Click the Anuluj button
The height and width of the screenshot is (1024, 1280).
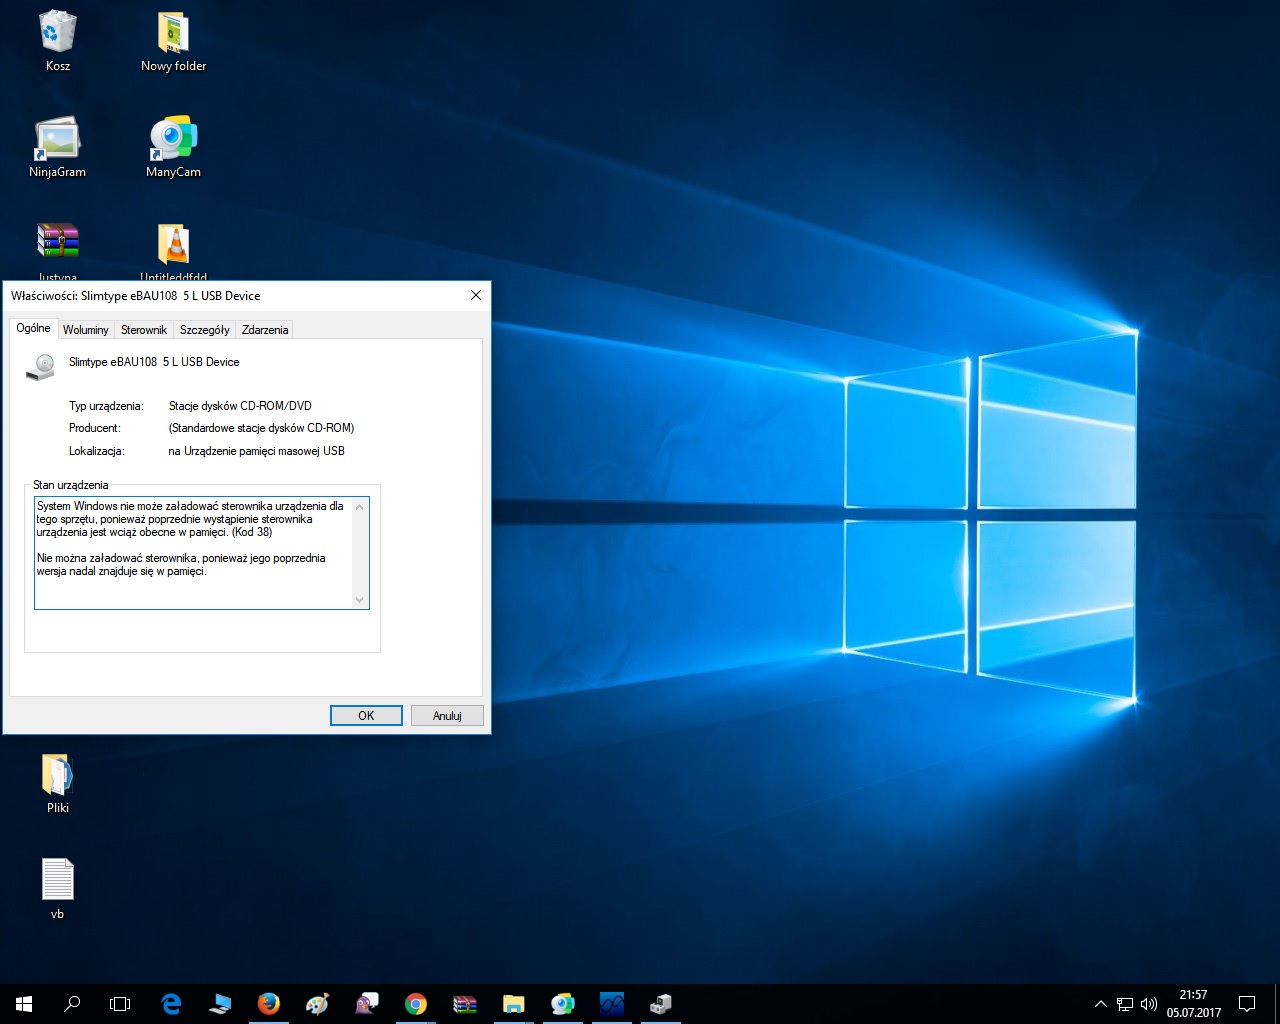(x=447, y=716)
